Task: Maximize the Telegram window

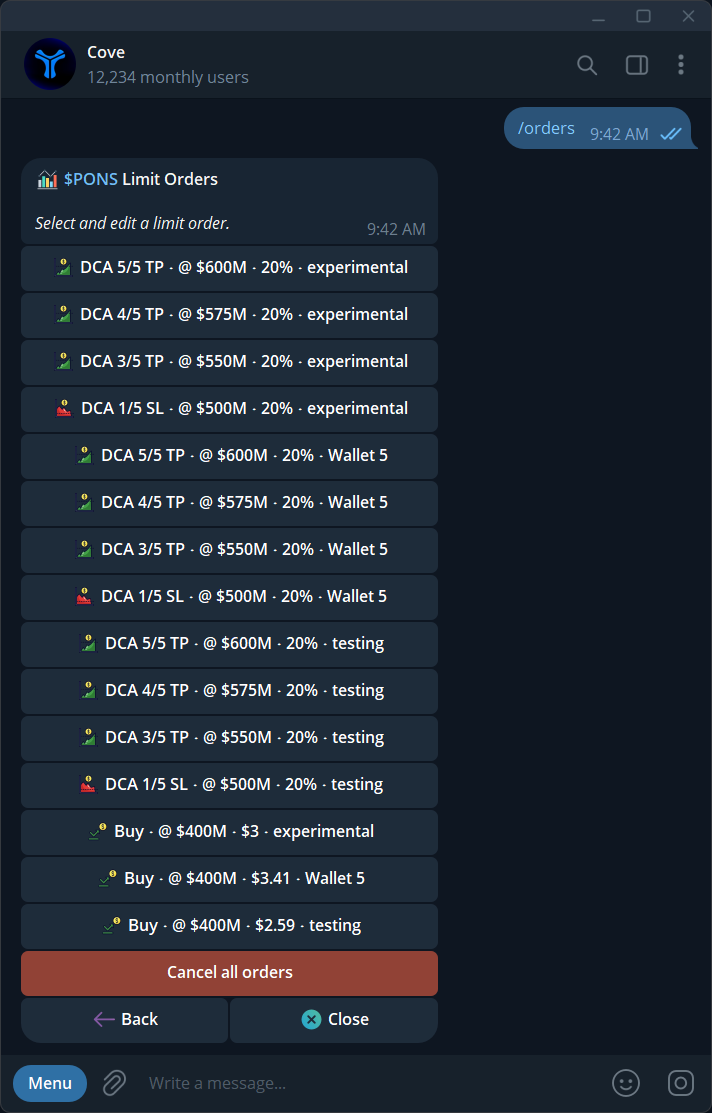Action: pyautogui.click(x=643, y=16)
